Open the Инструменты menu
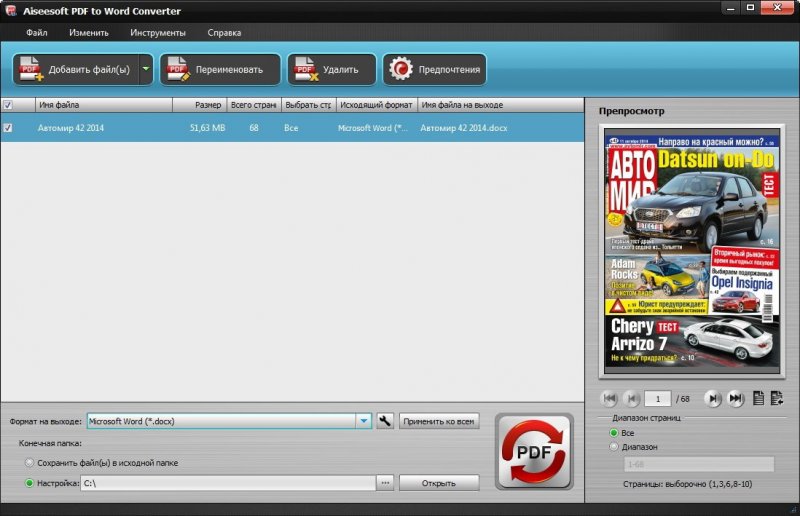 [158, 33]
